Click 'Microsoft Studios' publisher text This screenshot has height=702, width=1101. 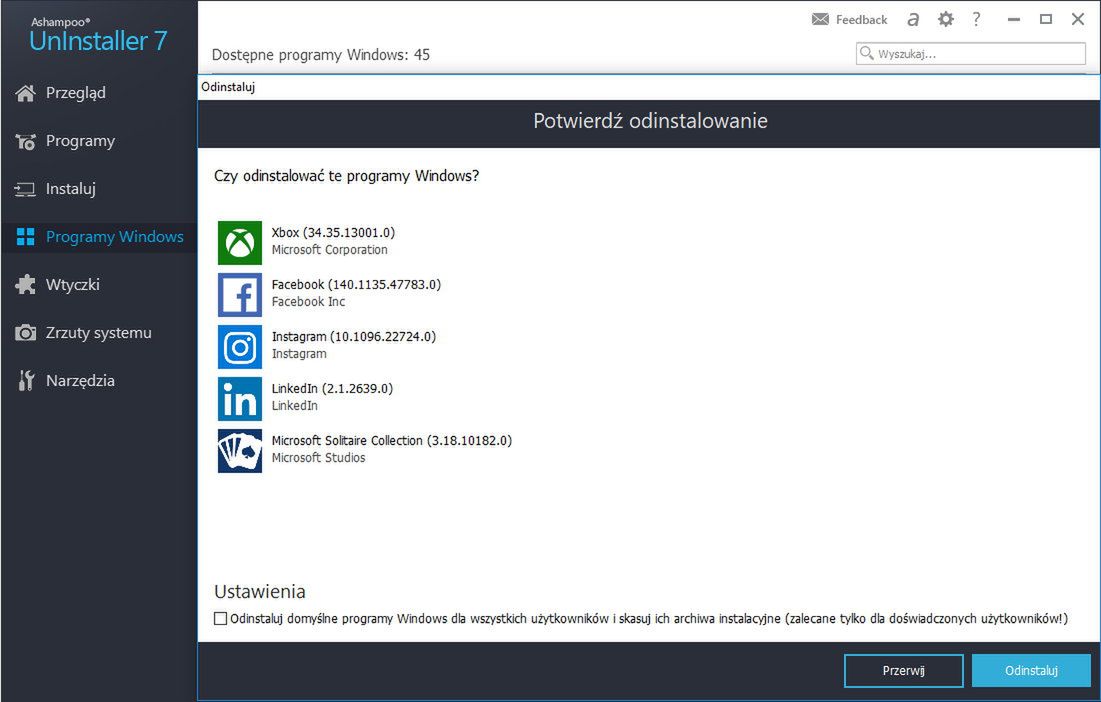[318, 458]
